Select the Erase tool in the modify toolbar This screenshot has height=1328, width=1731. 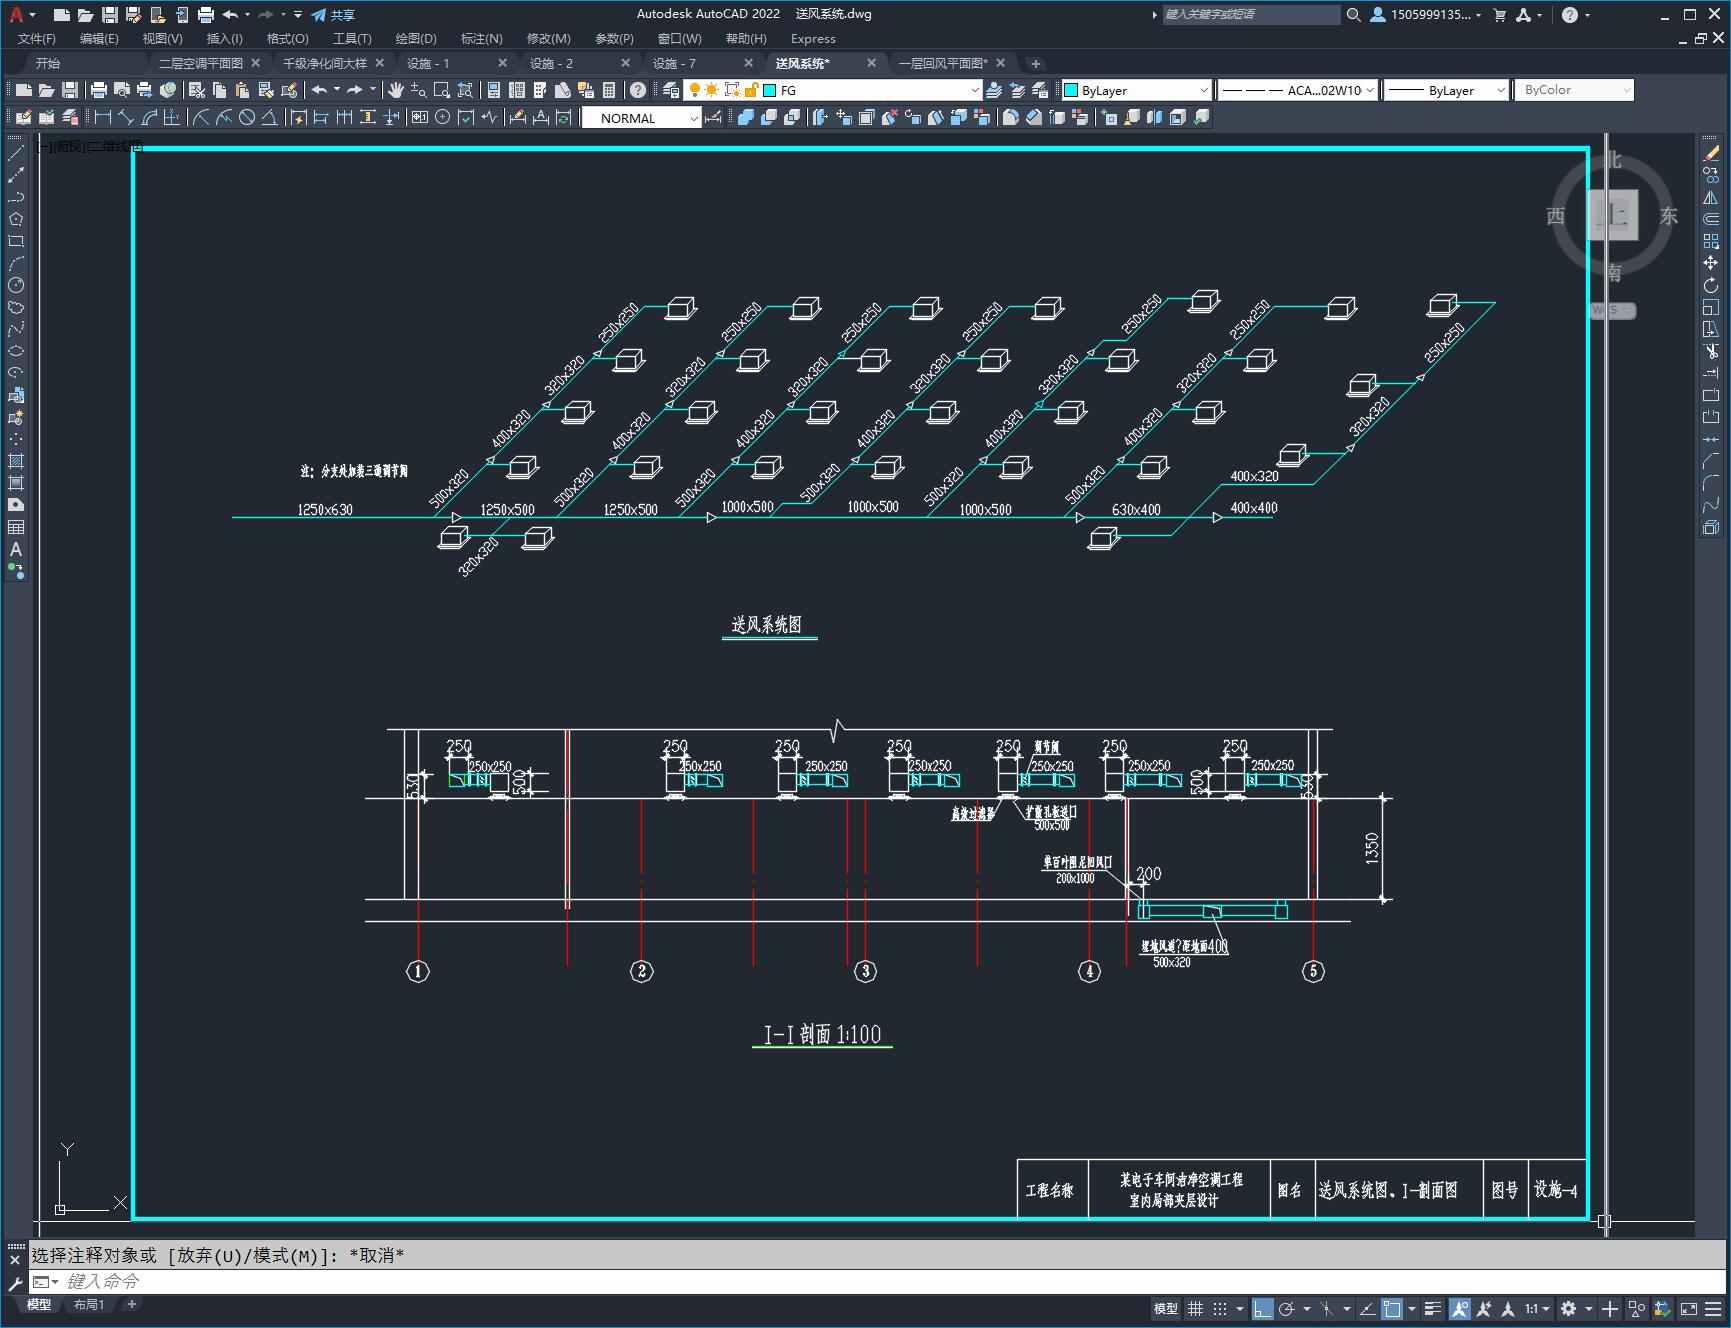1711,153
